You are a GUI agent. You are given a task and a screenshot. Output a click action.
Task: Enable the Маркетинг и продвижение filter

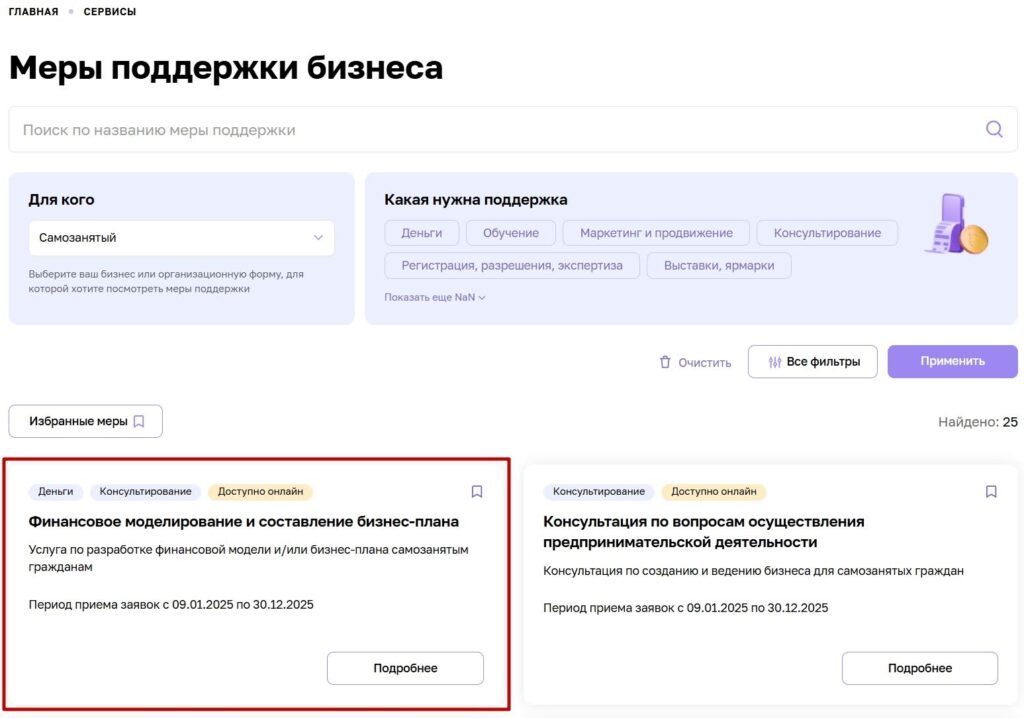tap(656, 233)
